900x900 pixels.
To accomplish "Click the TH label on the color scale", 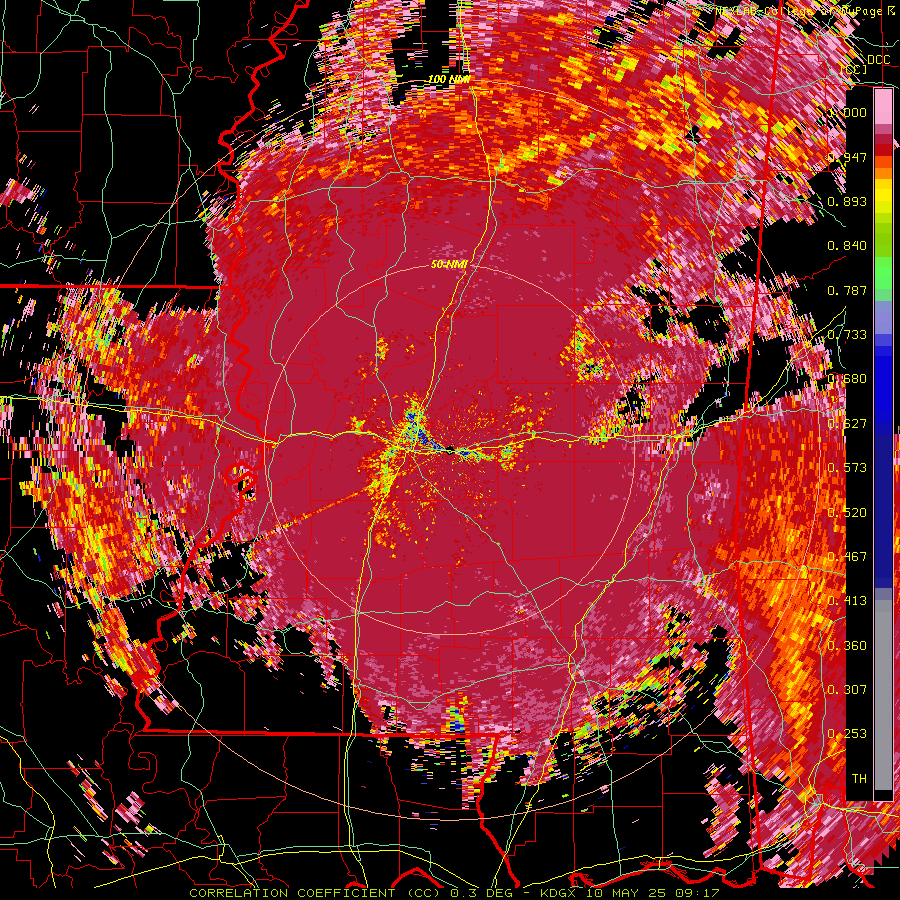I will coord(859,779).
